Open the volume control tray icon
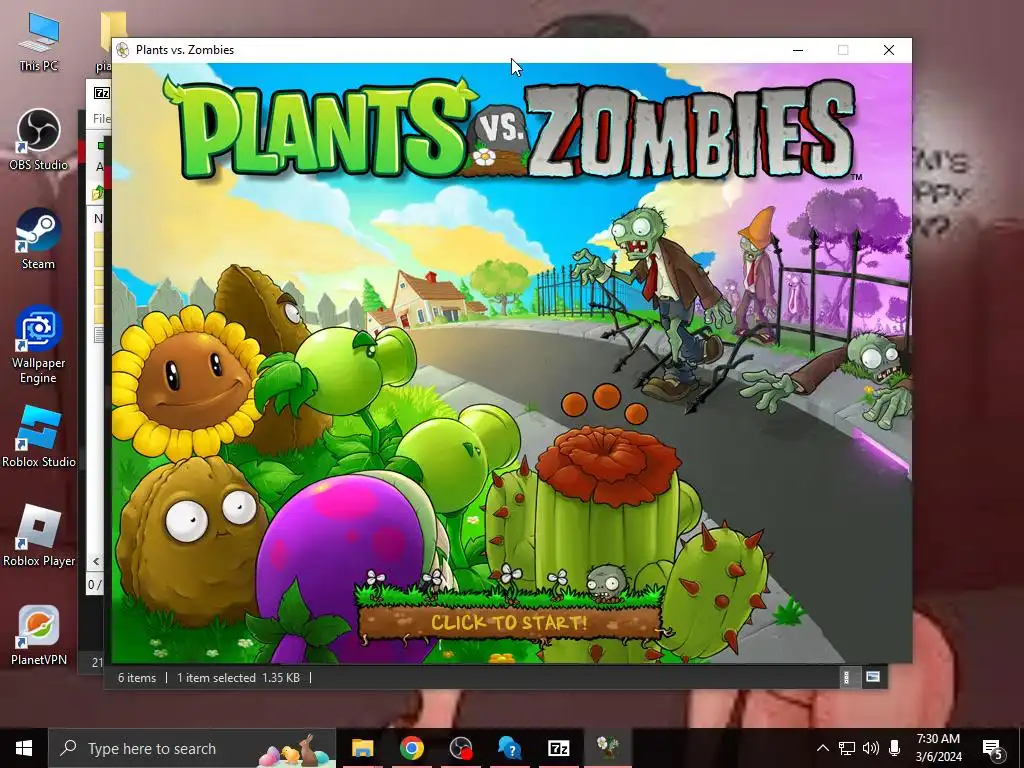1024x768 pixels. click(871, 748)
